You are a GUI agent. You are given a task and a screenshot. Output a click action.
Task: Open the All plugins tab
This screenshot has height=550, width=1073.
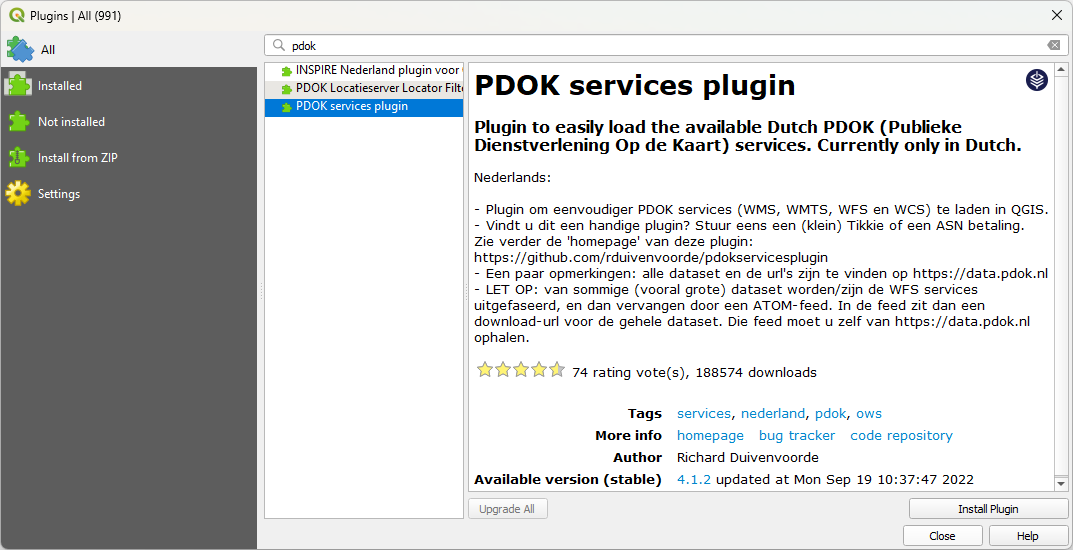(x=47, y=49)
